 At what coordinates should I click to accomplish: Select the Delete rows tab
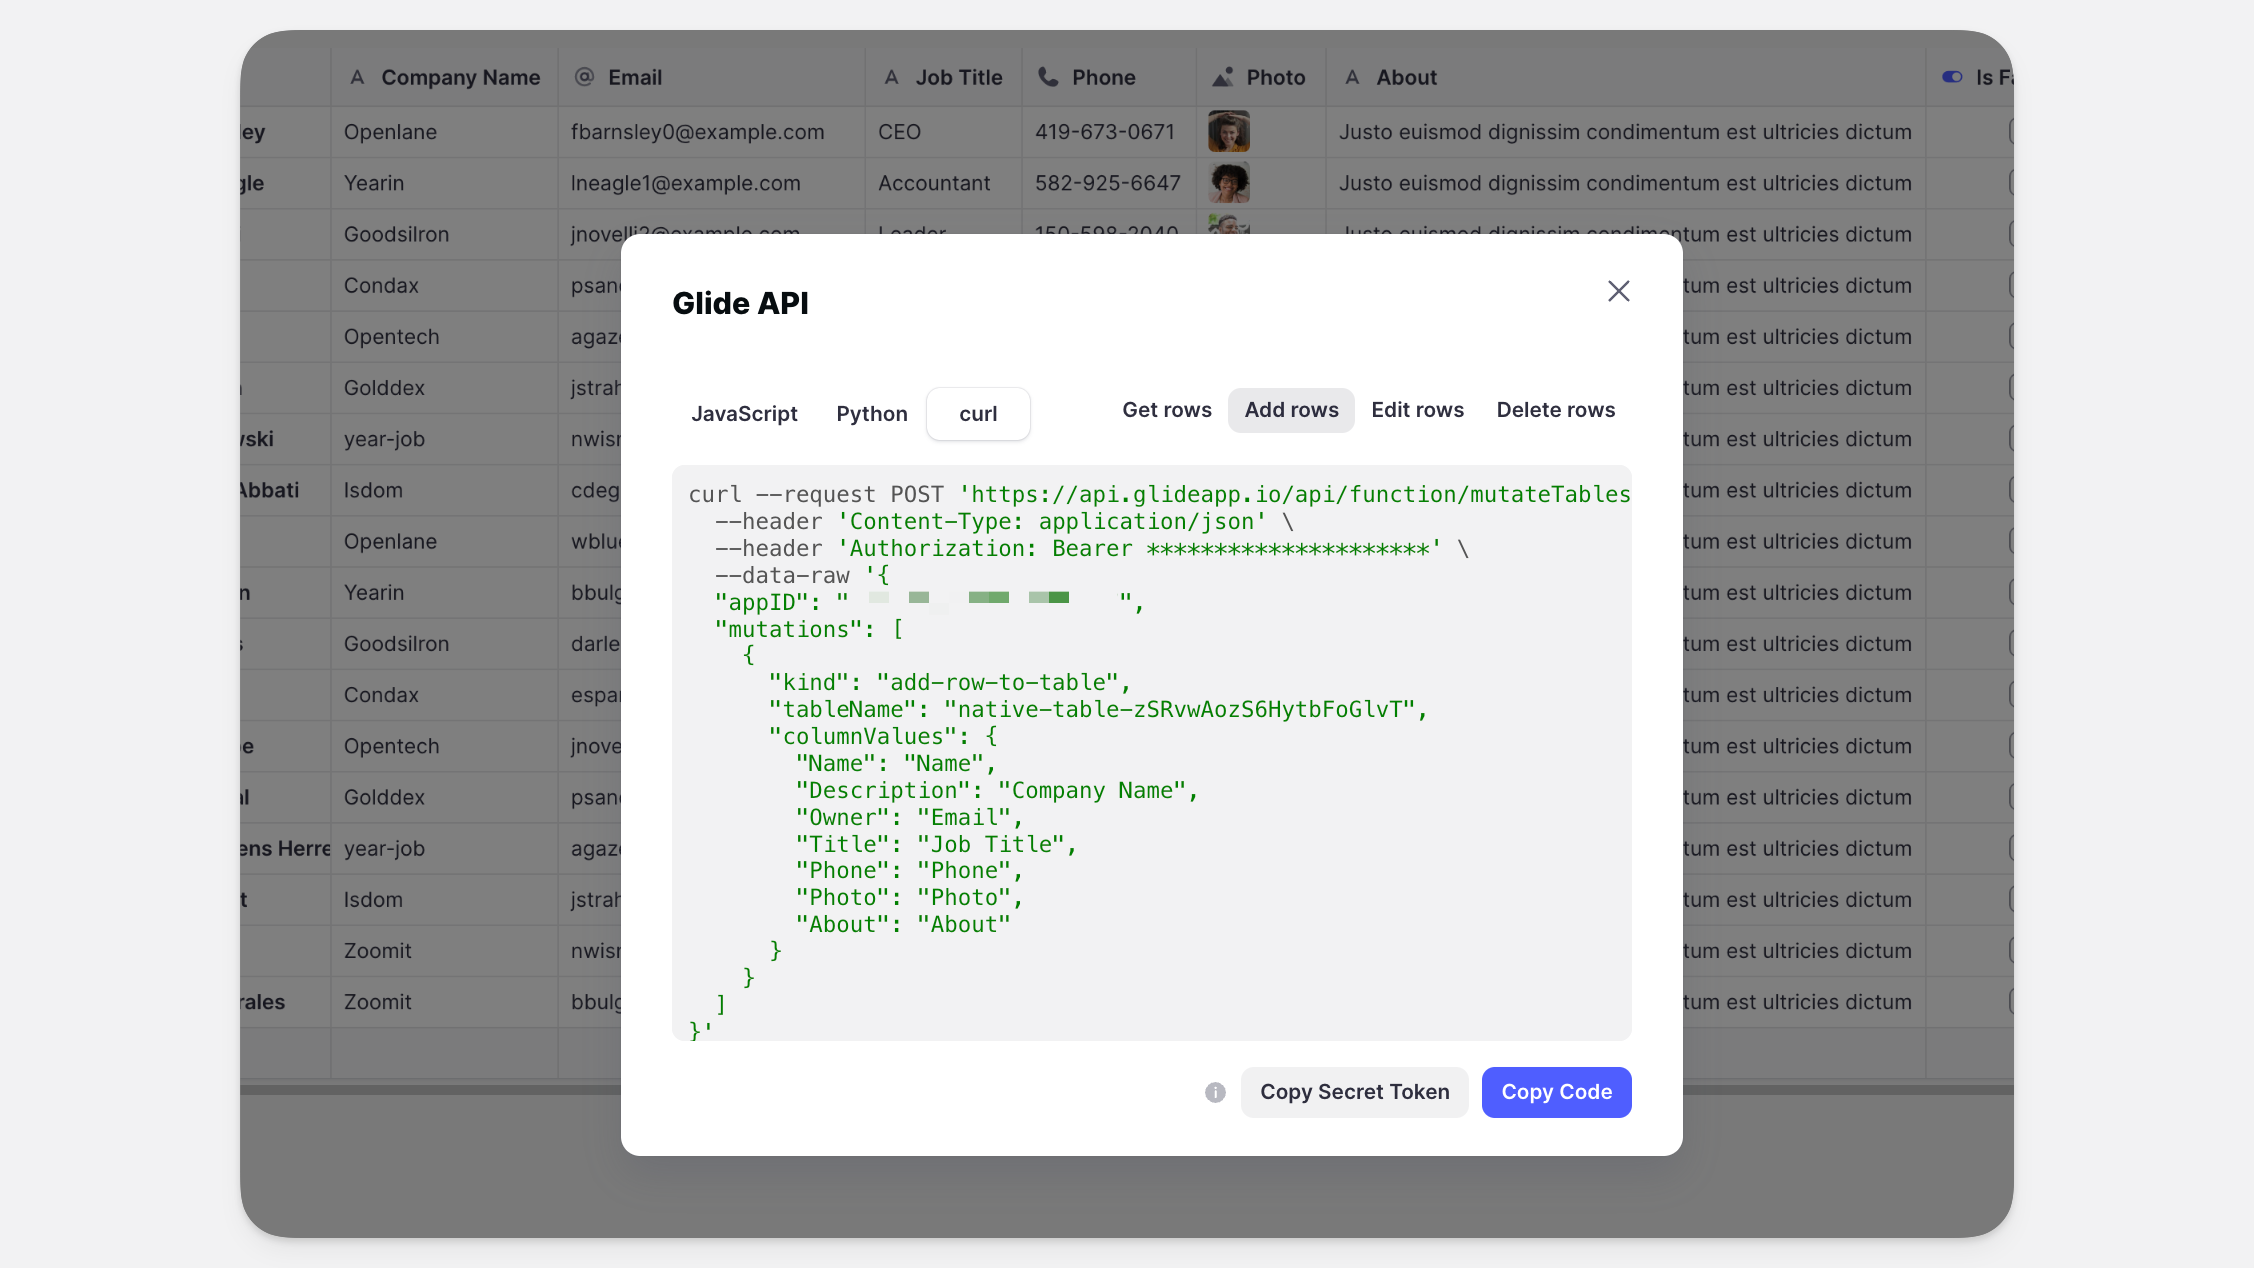(x=1555, y=410)
